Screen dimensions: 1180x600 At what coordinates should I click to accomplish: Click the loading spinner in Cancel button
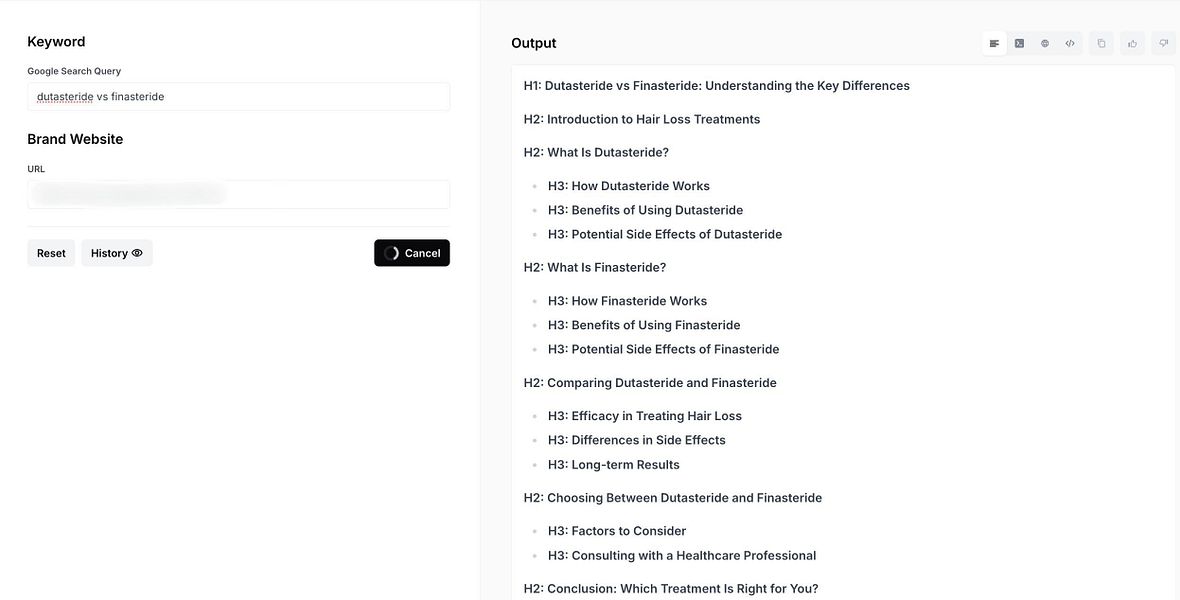(x=391, y=253)
